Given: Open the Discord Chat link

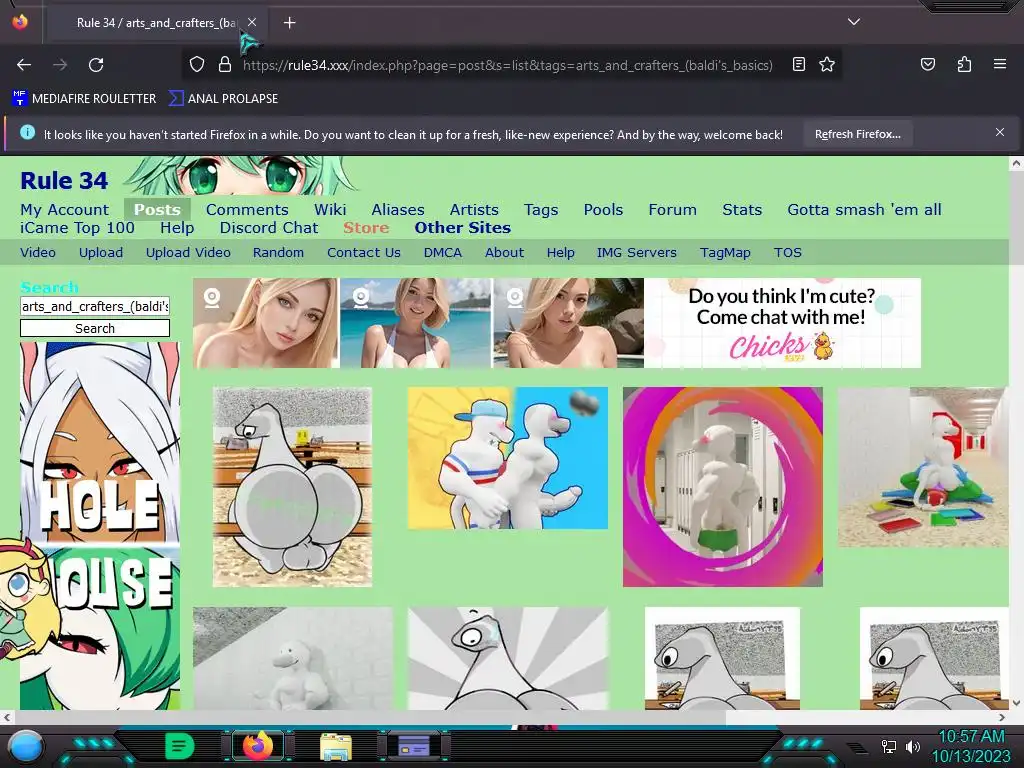Looking at the screenshot, I should (268, 228).
